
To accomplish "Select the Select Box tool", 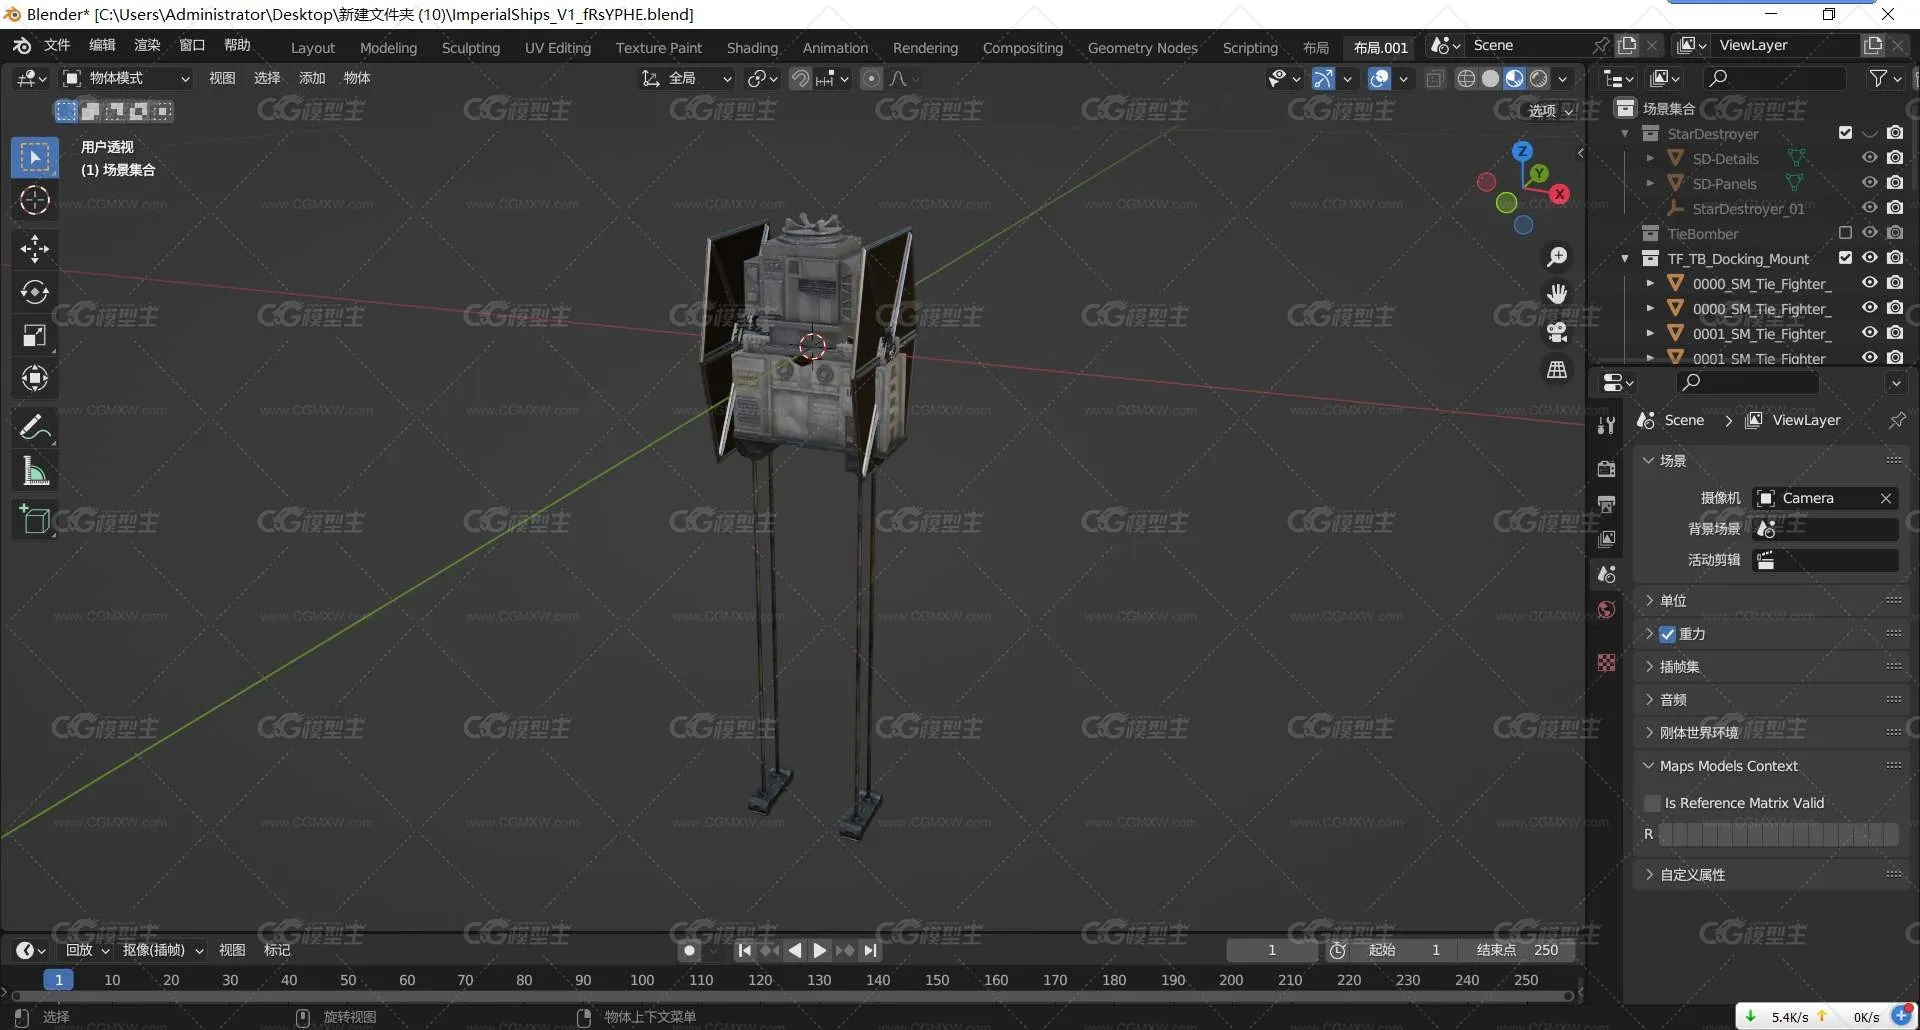I will (35, 158).
